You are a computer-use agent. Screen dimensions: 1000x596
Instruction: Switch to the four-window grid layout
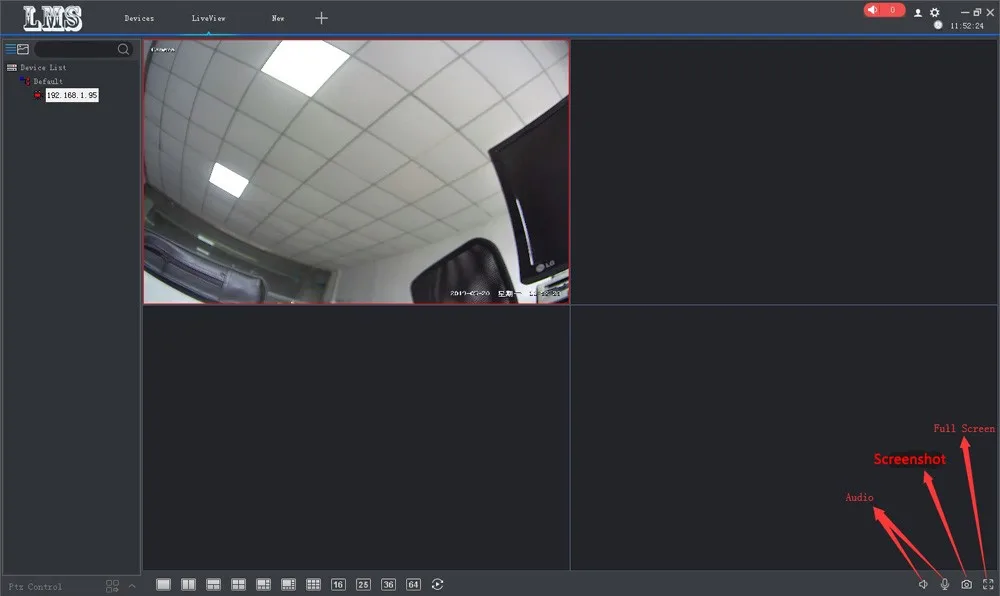pos(239,585)
